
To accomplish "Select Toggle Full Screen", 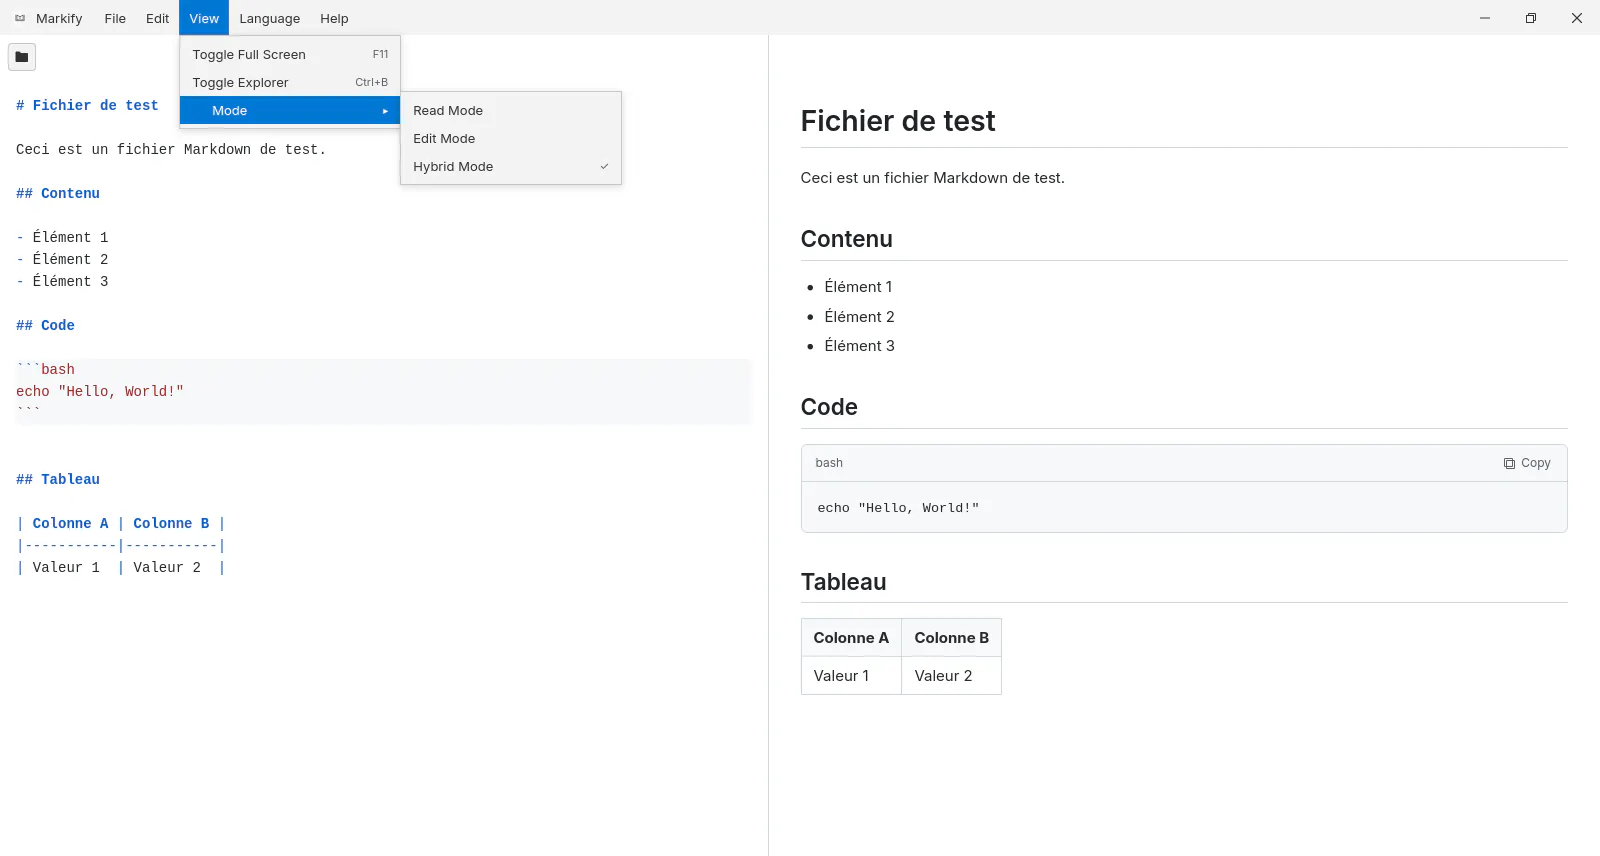I will point(290,54).
